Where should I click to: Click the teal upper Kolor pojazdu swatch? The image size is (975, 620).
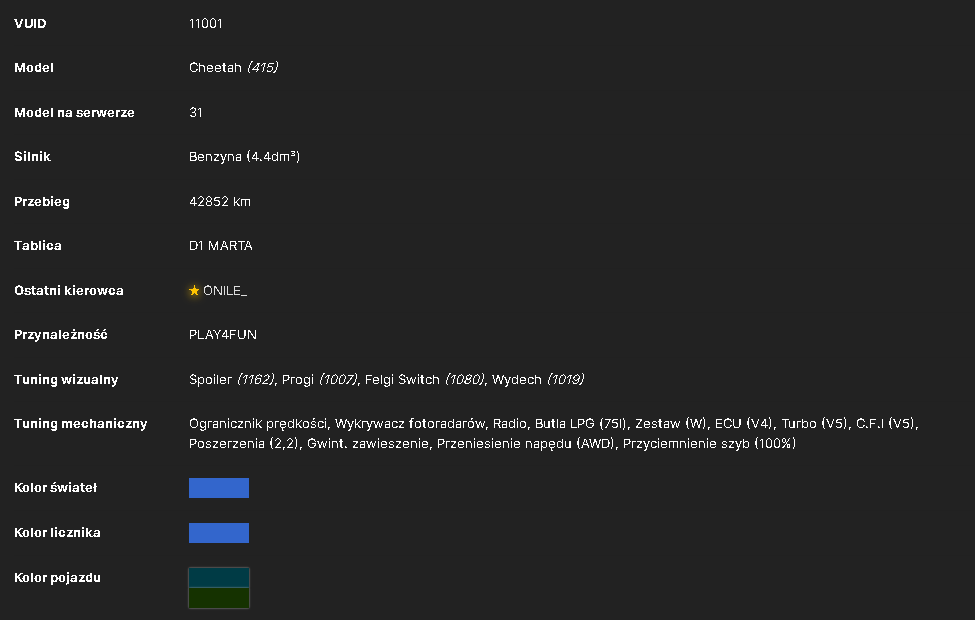click(219, 578)
